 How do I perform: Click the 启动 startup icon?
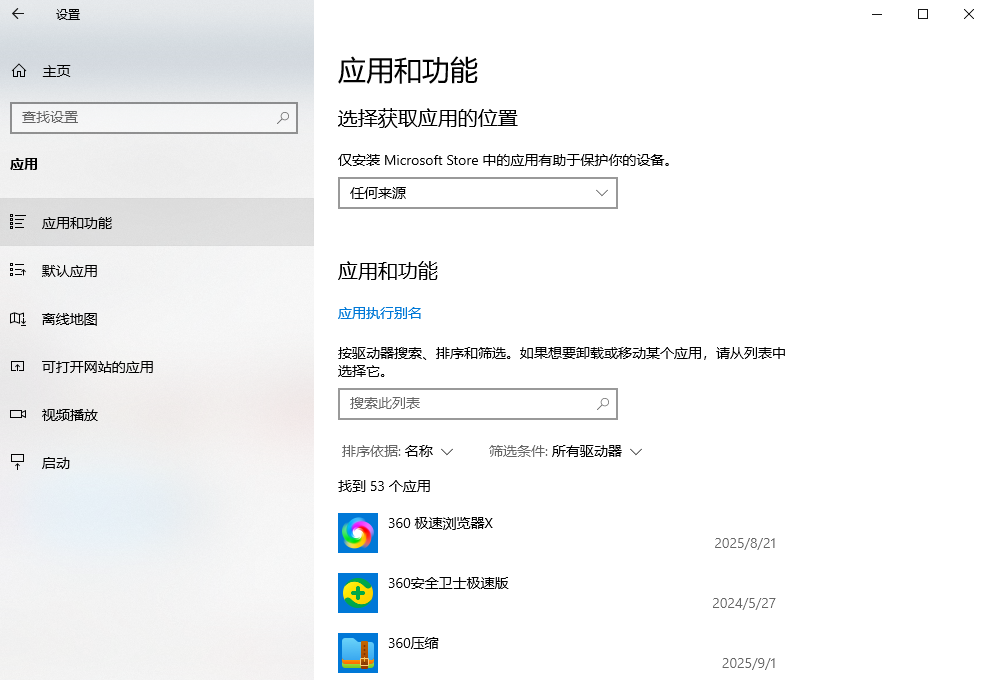tap(18, 462)
